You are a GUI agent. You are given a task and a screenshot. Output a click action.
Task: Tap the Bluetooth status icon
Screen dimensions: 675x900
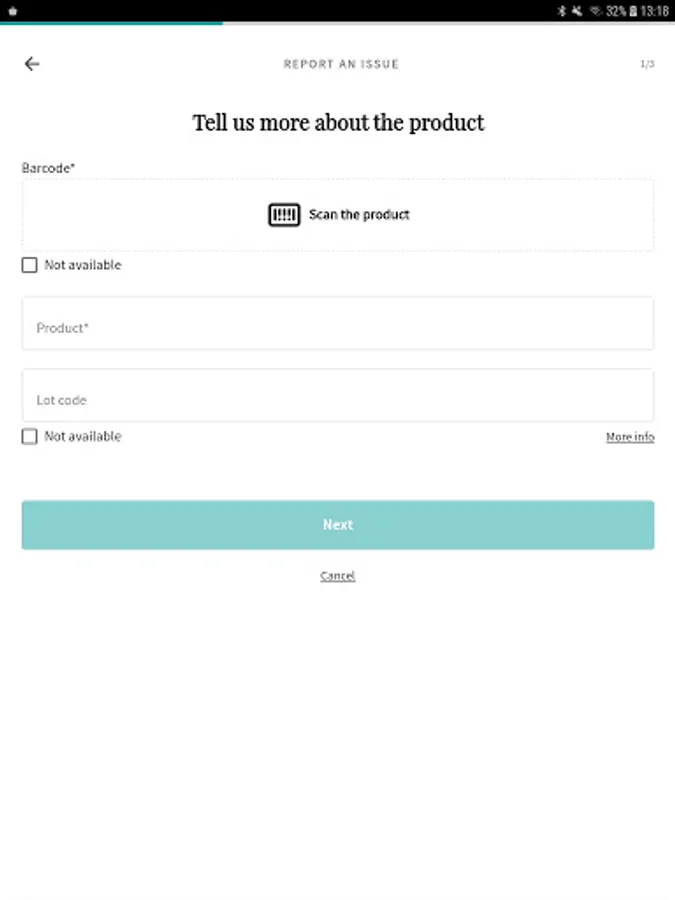[x=562, y=11]
